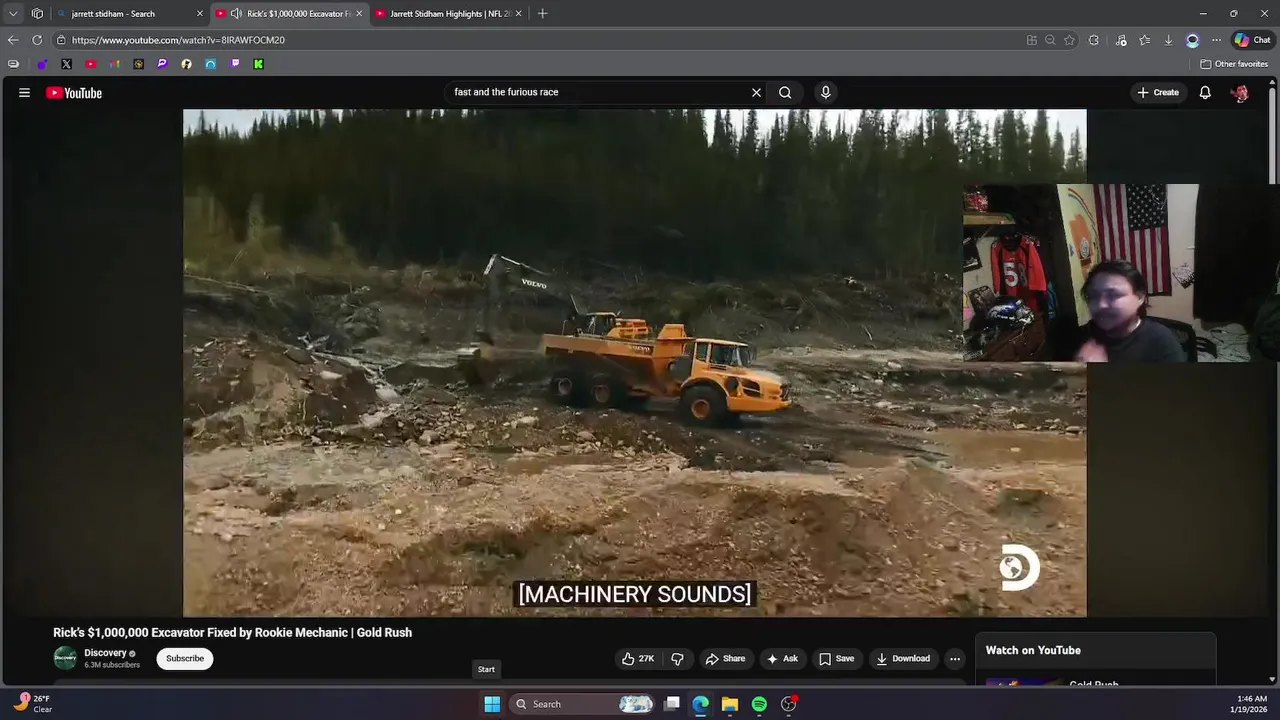Clear the YouTube search text
Viewport: 1280px width, 720px height.
[756, 92]
